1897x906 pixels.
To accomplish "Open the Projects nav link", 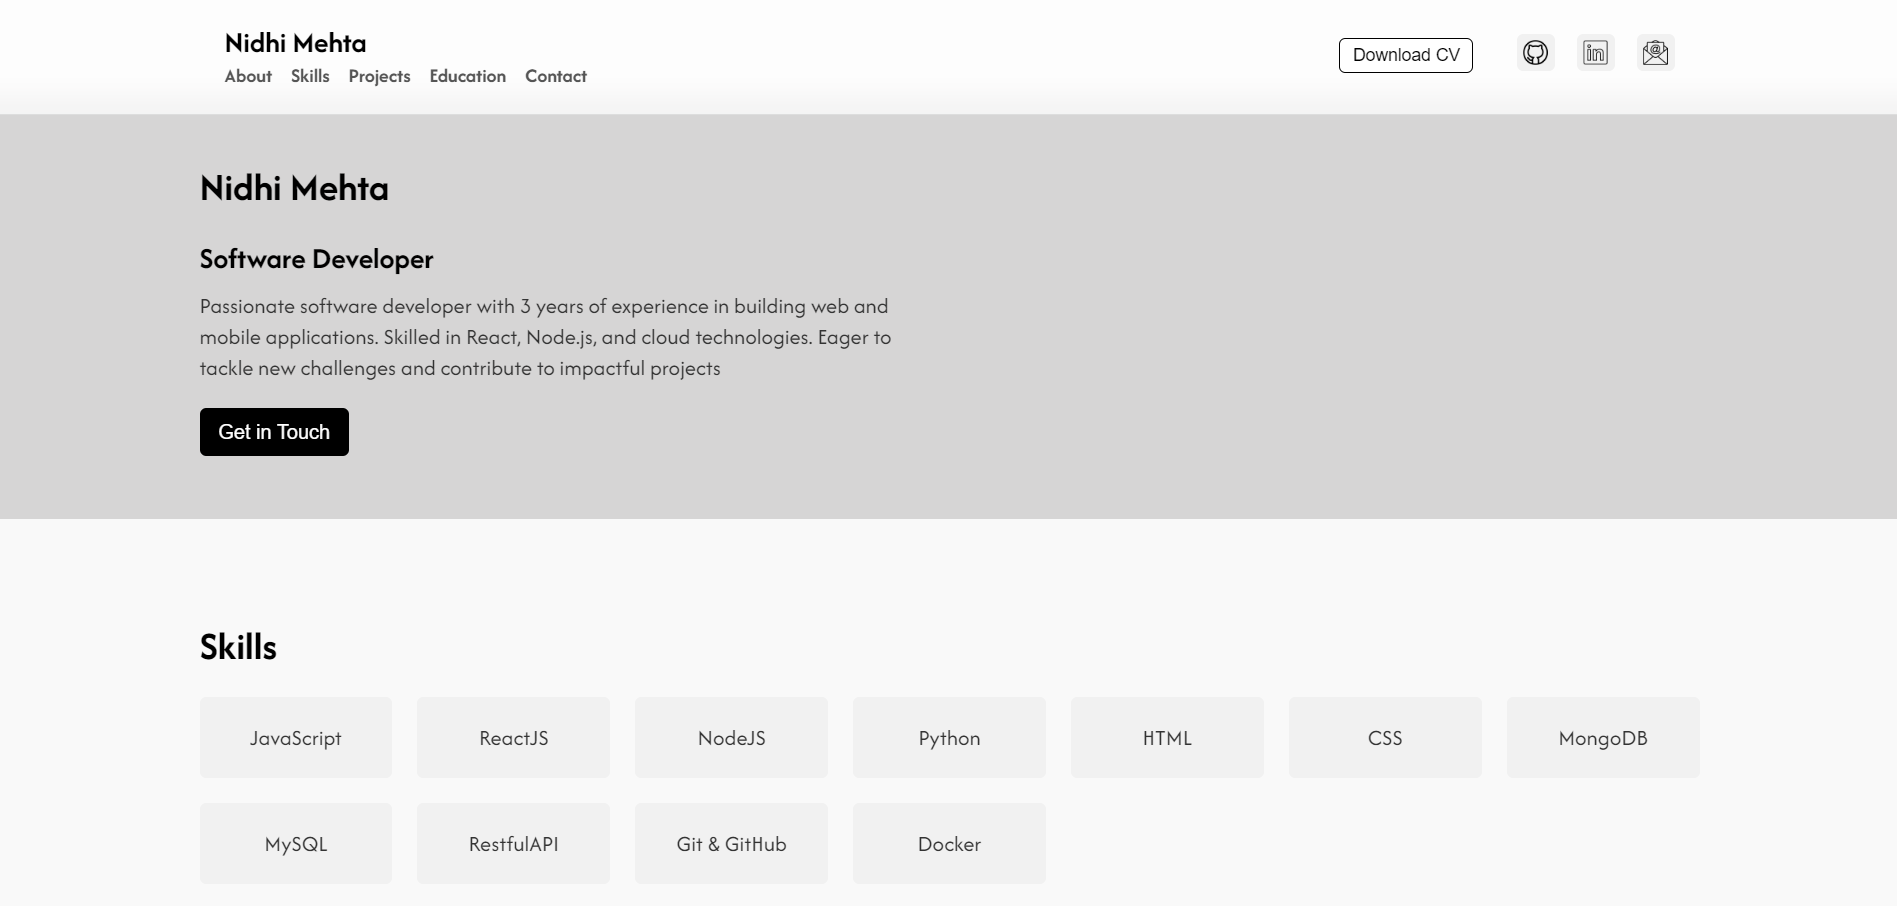I will click(x=379, y=76).
